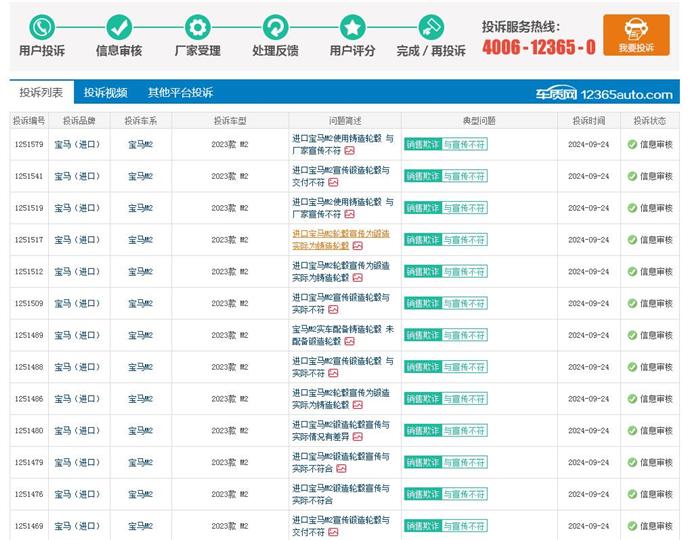Click date 2024-09-24 in row 1251486
The image size is (700, 540).
pyautogui.click(x=588, y=399)
